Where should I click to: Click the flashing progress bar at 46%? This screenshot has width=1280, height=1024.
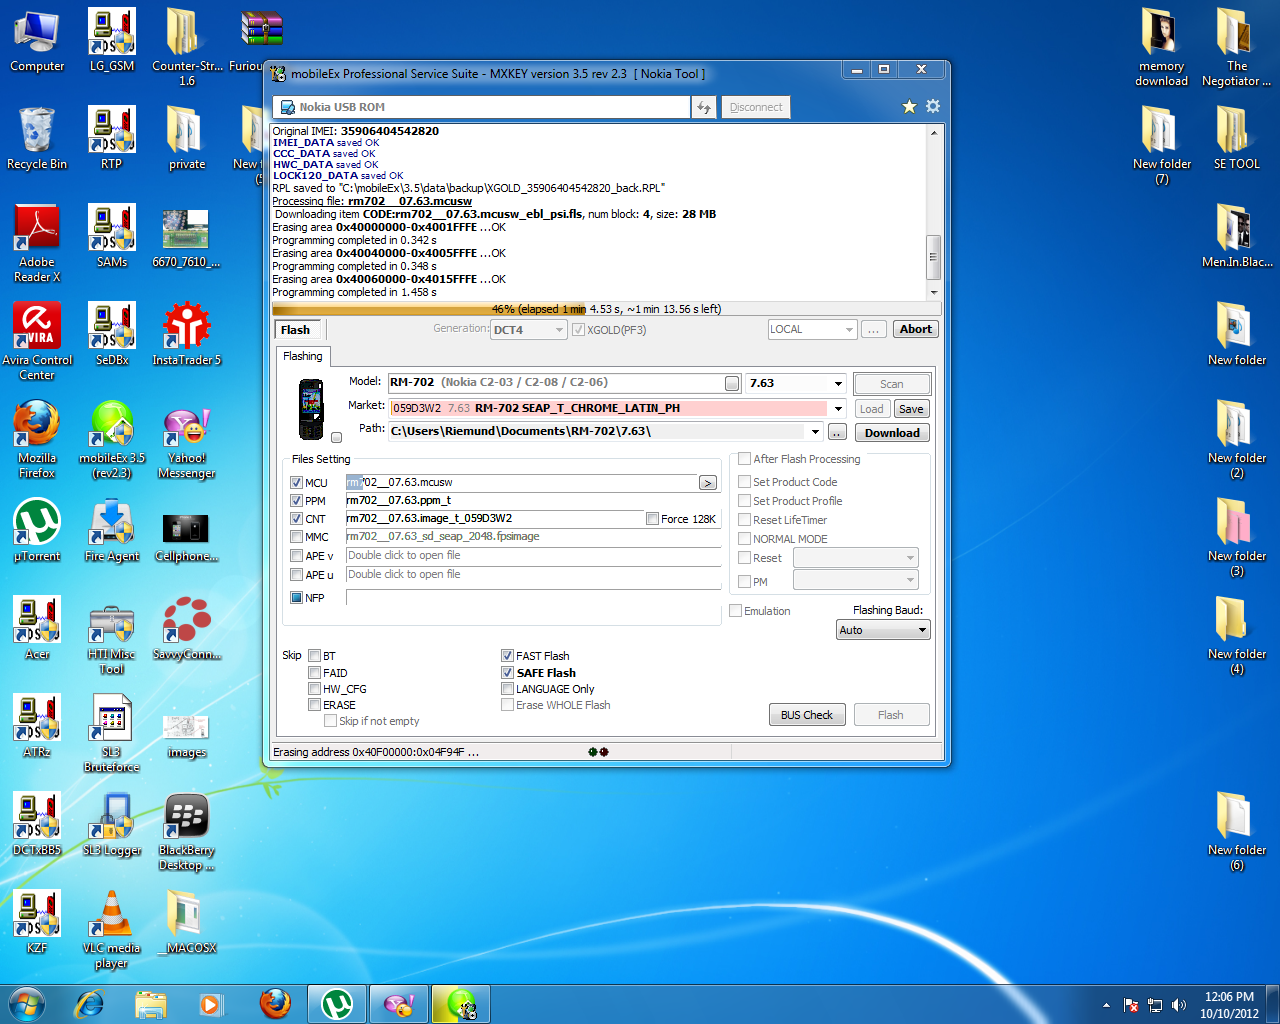tap(606, 309)
